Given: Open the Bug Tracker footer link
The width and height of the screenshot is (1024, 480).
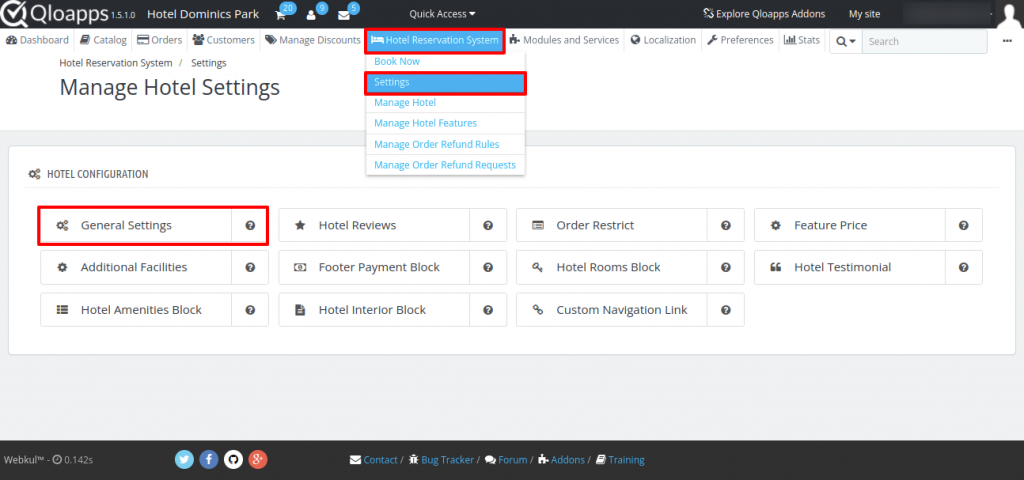Looking at the screenshot, I should (441, 460).
